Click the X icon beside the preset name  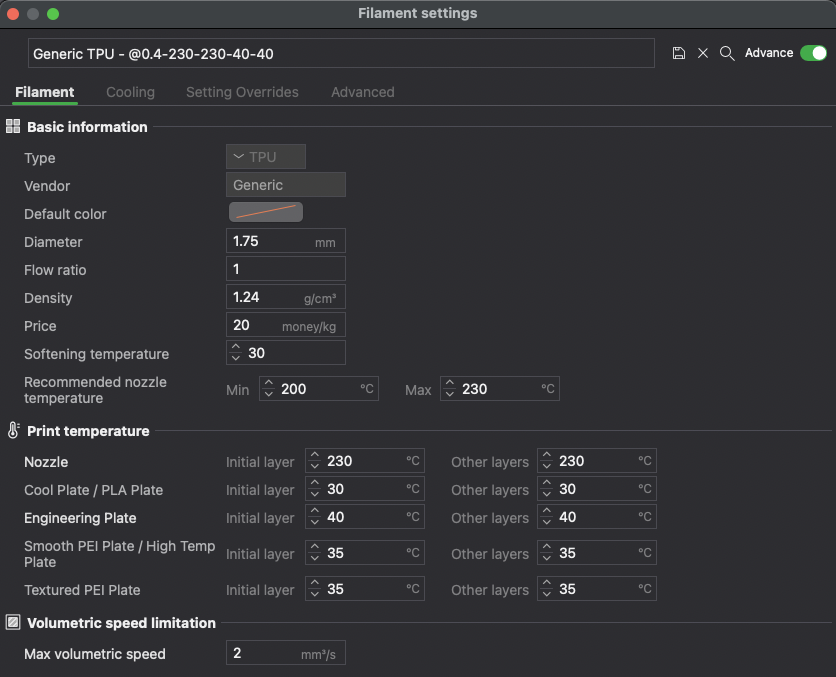(703, 53)
